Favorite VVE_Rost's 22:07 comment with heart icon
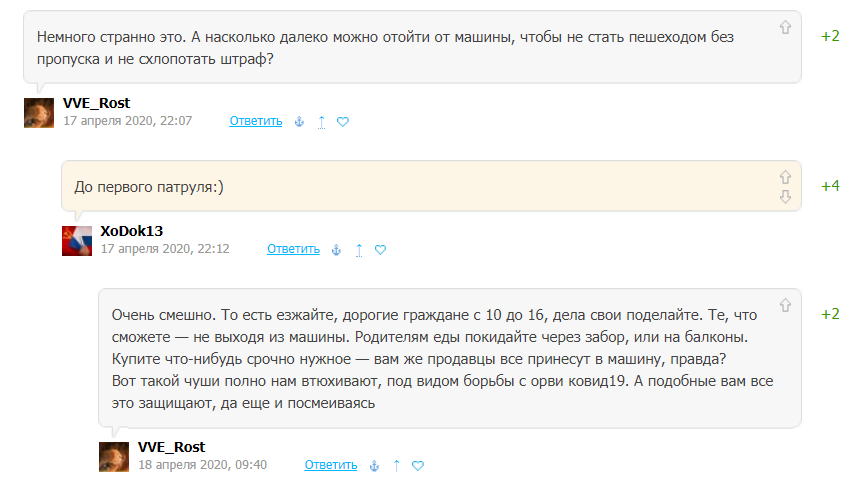Viewport: 857px width, 482px height. [x=343, y=122]
